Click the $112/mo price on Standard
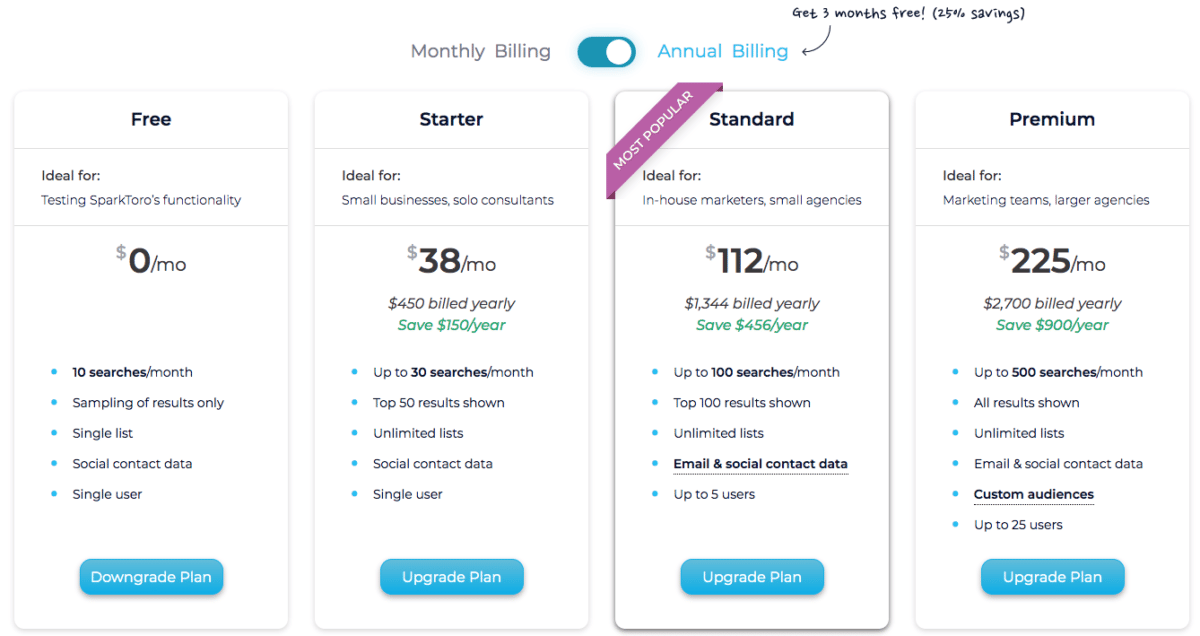Screen dimensions: 1200x636 [x=752, y=260]
